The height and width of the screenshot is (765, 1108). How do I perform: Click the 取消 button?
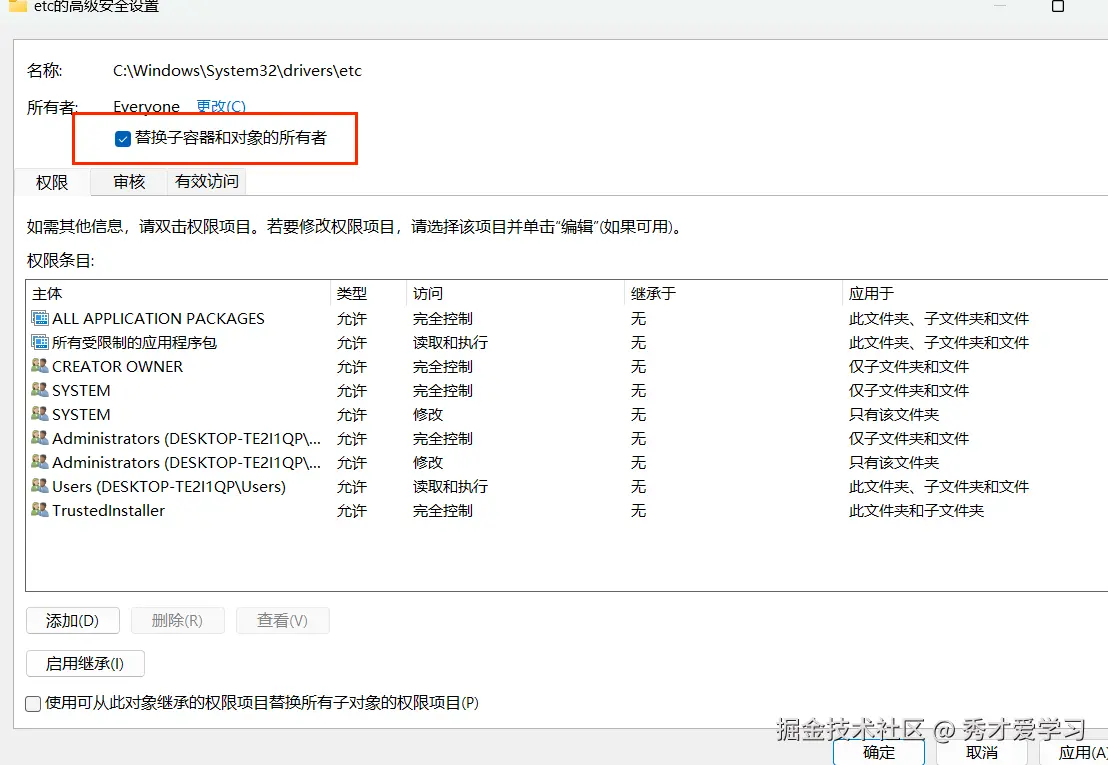982,752
